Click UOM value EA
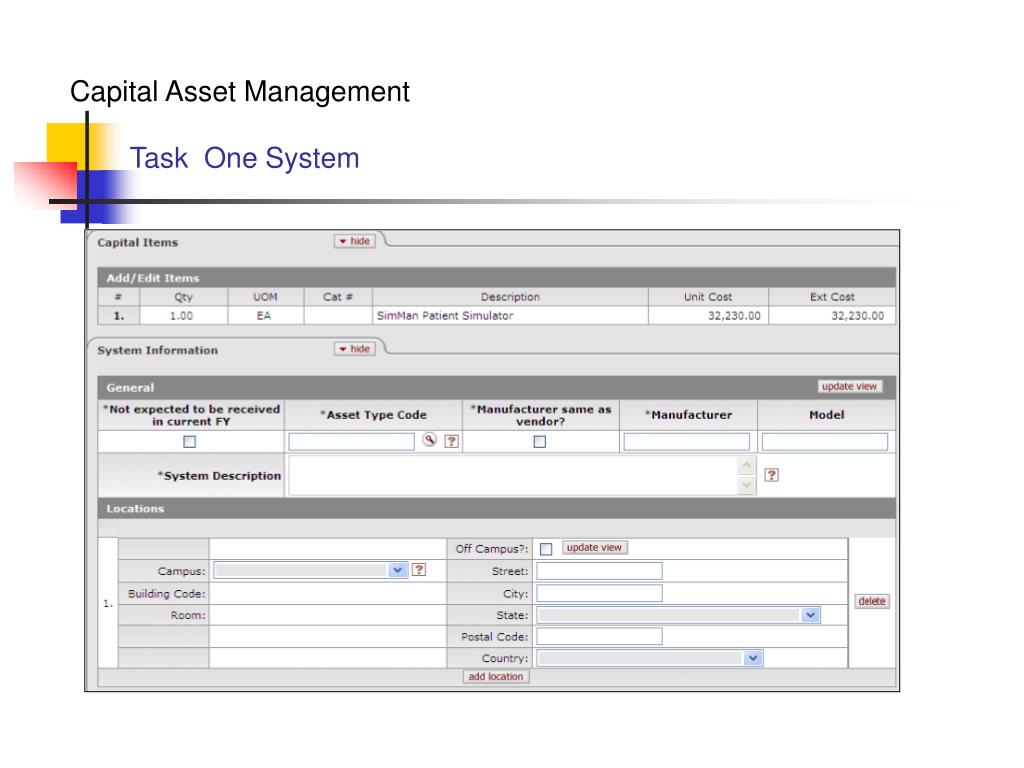The height and width of the screenshot is (768, 1024). (x=264, y=315)
